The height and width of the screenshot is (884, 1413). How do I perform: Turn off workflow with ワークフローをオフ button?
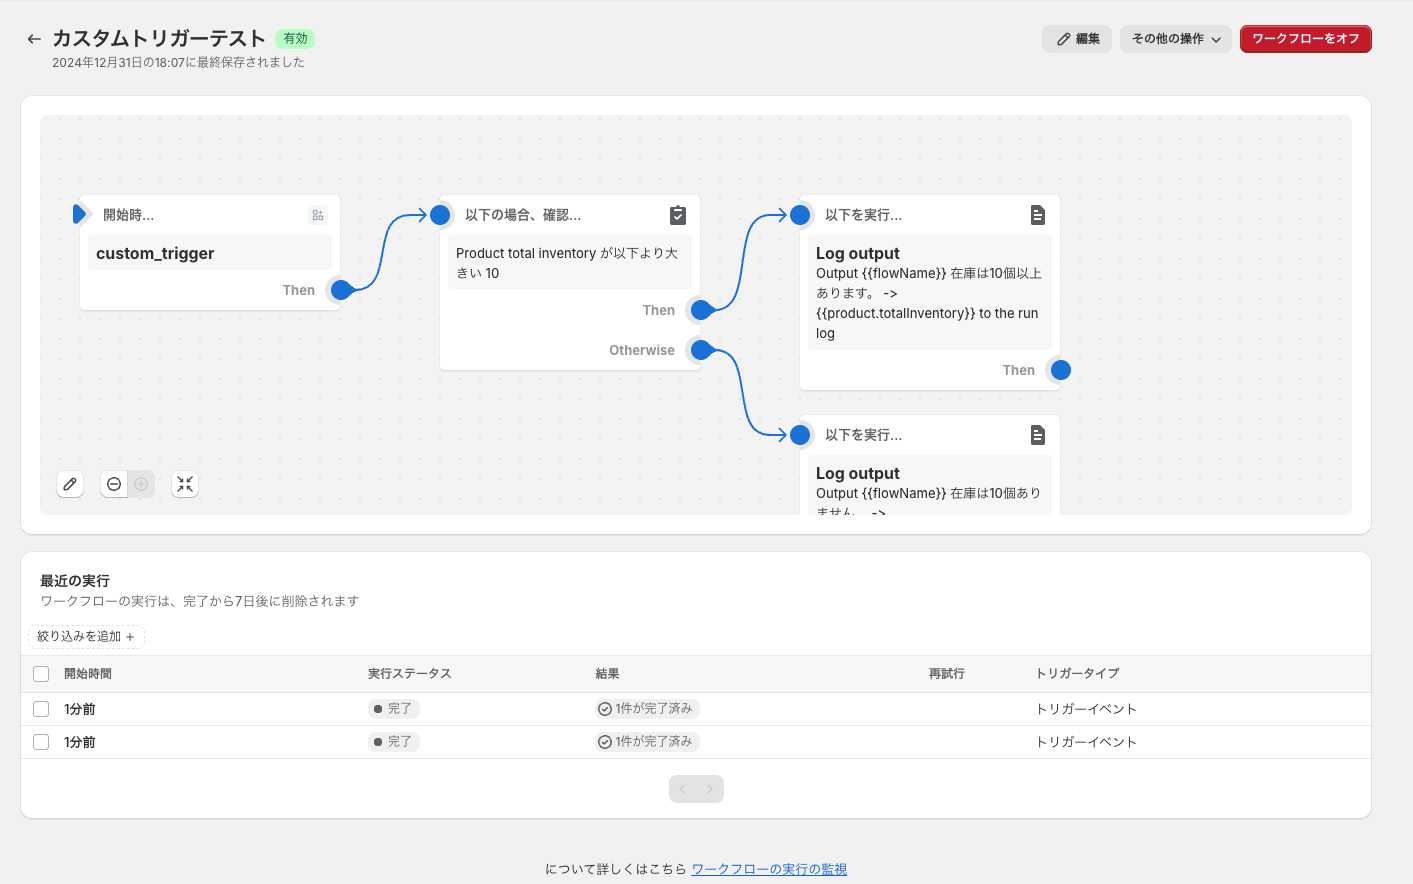pyautogui.click(x=1306, y=39)
